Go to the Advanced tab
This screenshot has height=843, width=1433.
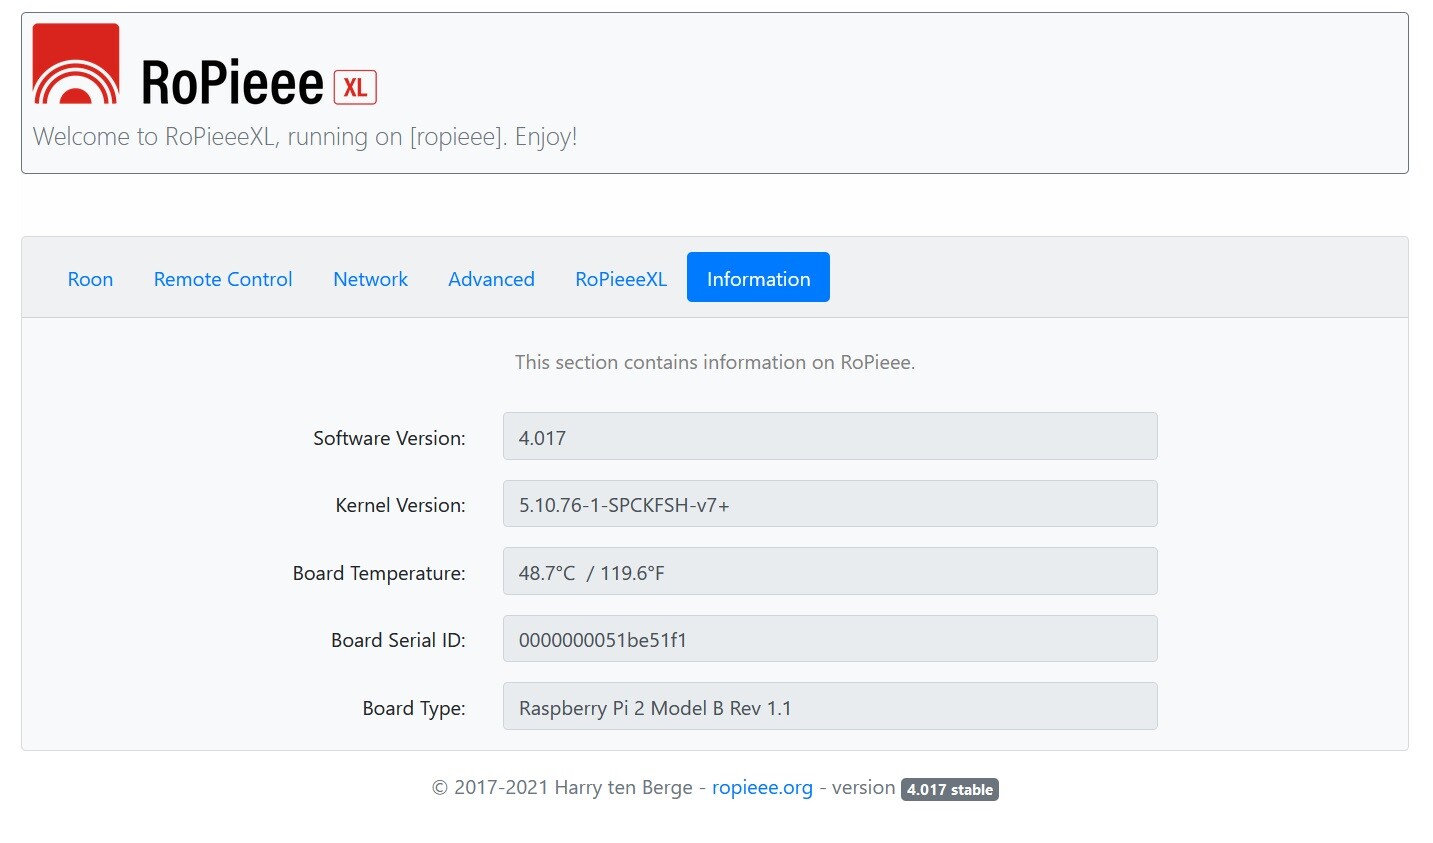(491, 279)
